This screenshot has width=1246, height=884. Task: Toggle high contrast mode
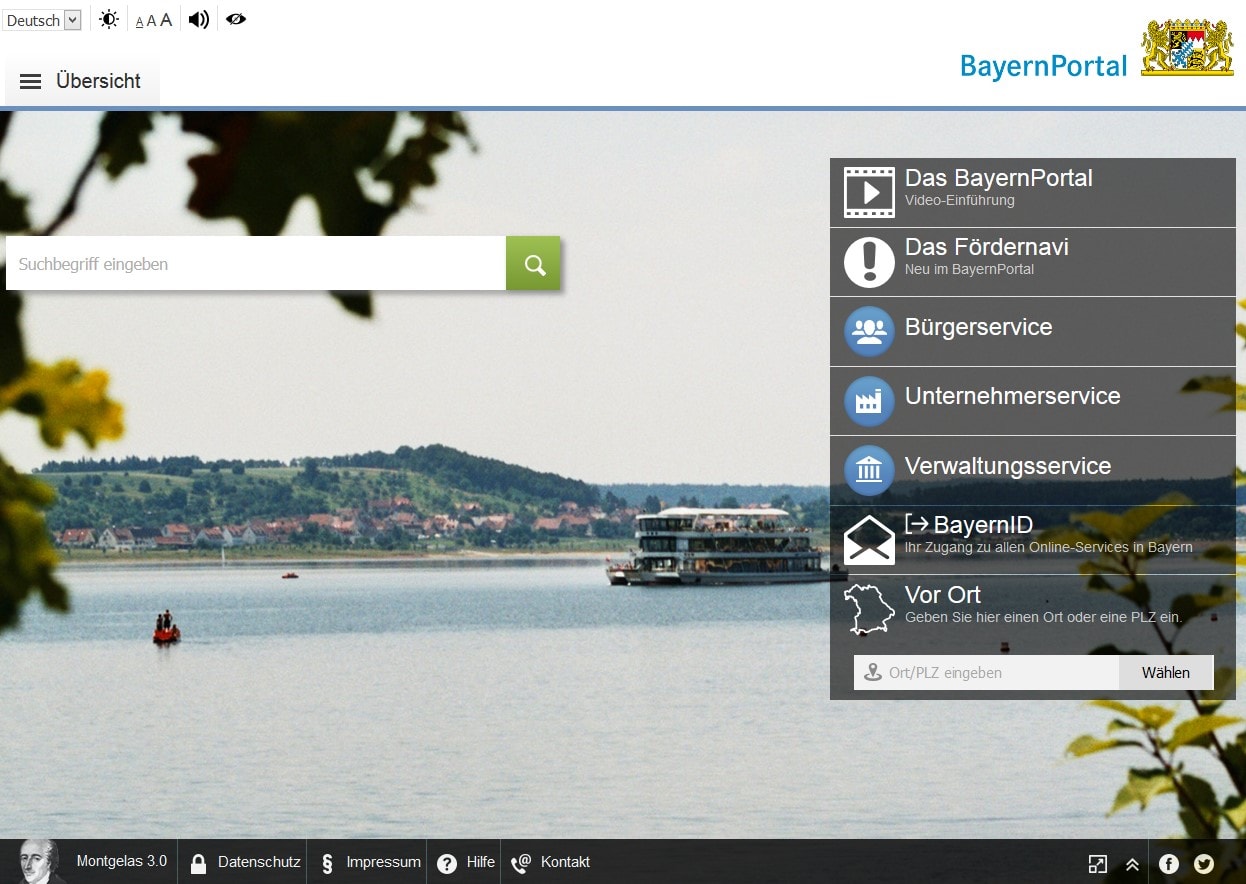(108, 18)
